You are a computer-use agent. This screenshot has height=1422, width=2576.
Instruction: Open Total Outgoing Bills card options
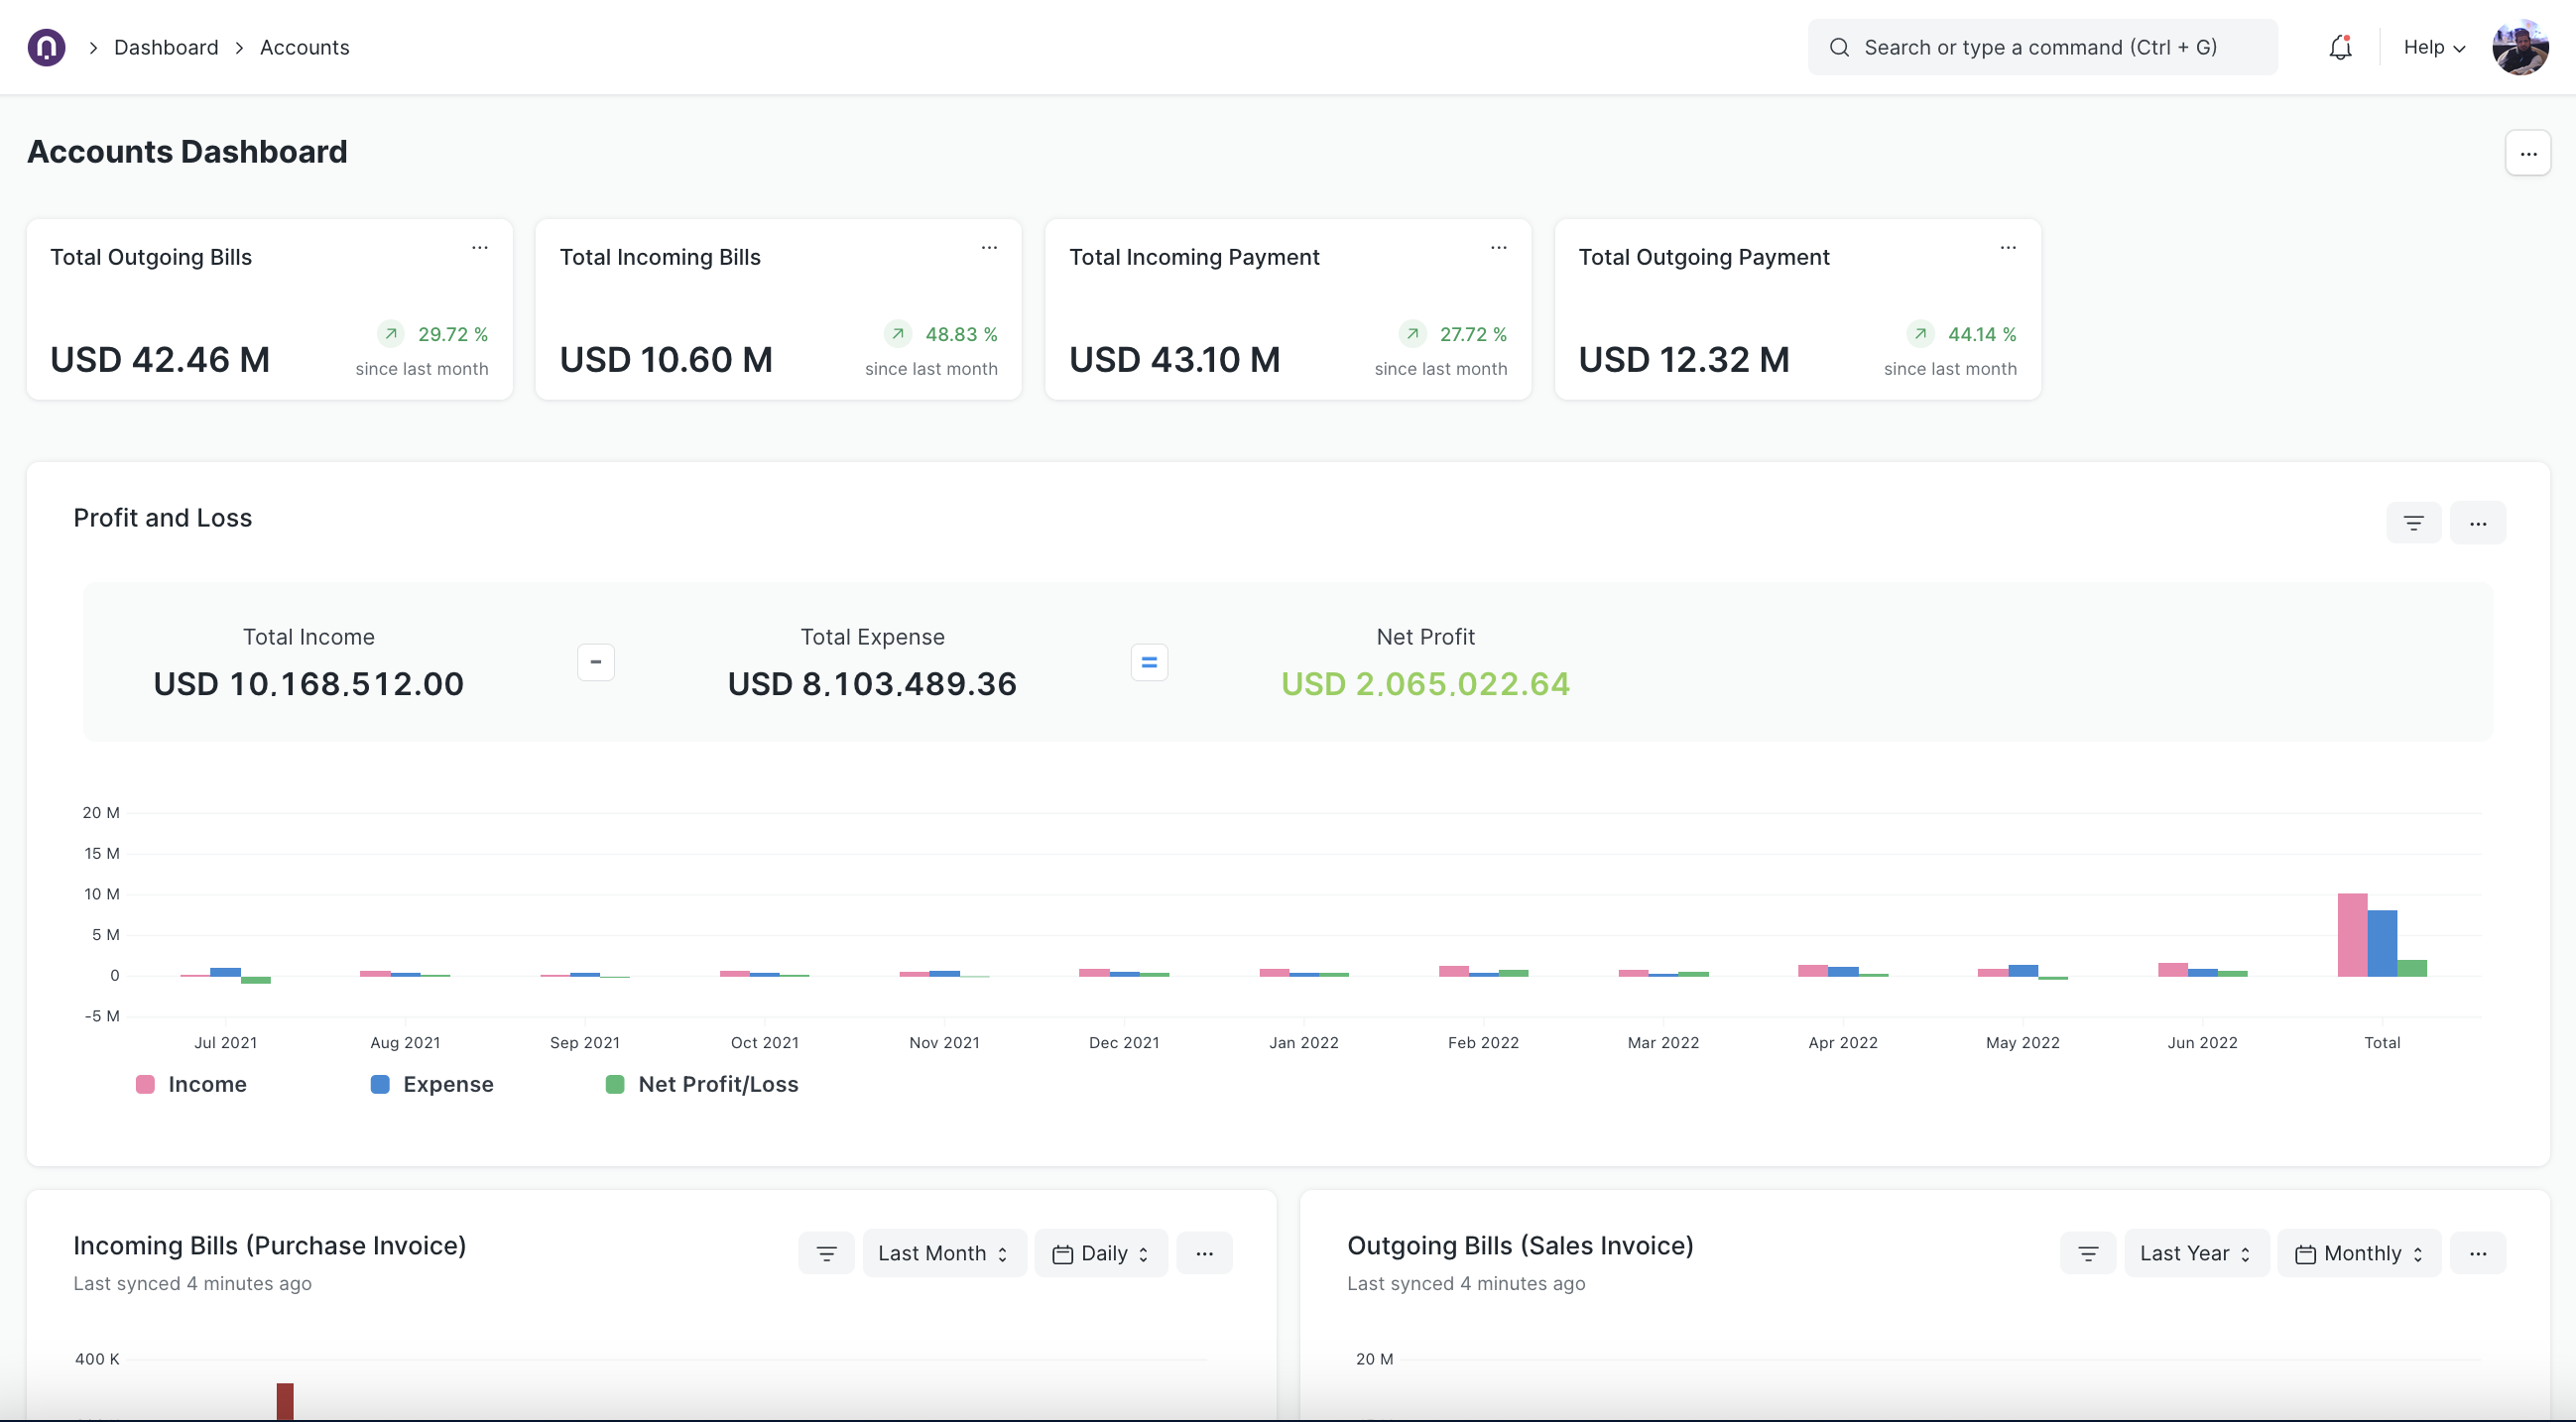point(480,247)
